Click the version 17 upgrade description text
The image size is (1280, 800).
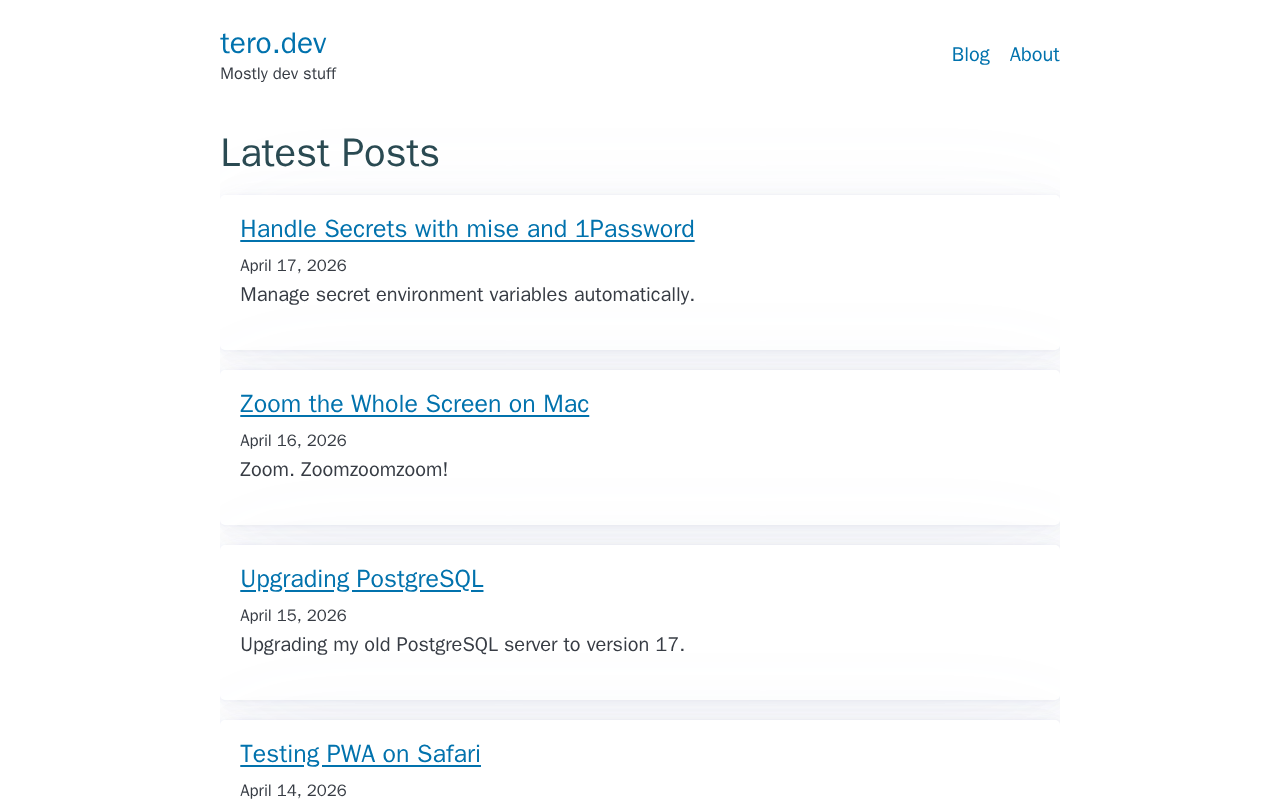462,645
